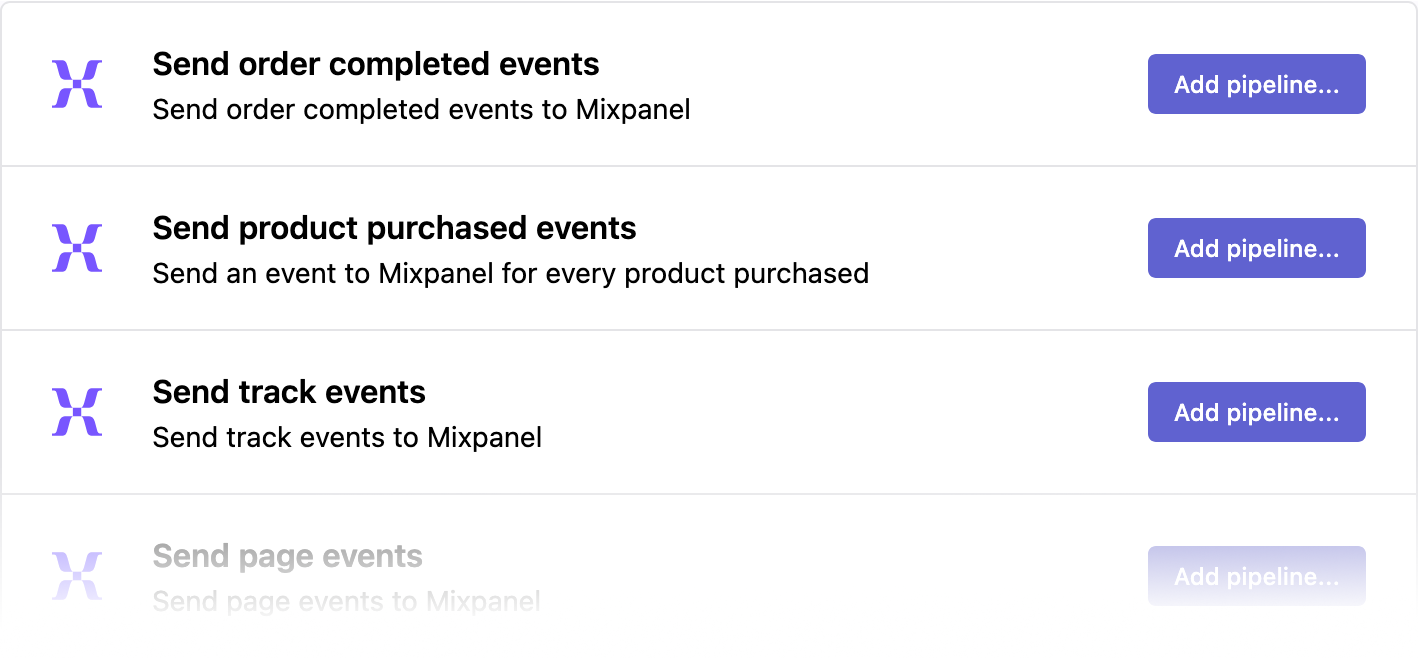Click Add pipeline for Send product purchased events
The image size is (1418, 658).
tap(1256, 248)
